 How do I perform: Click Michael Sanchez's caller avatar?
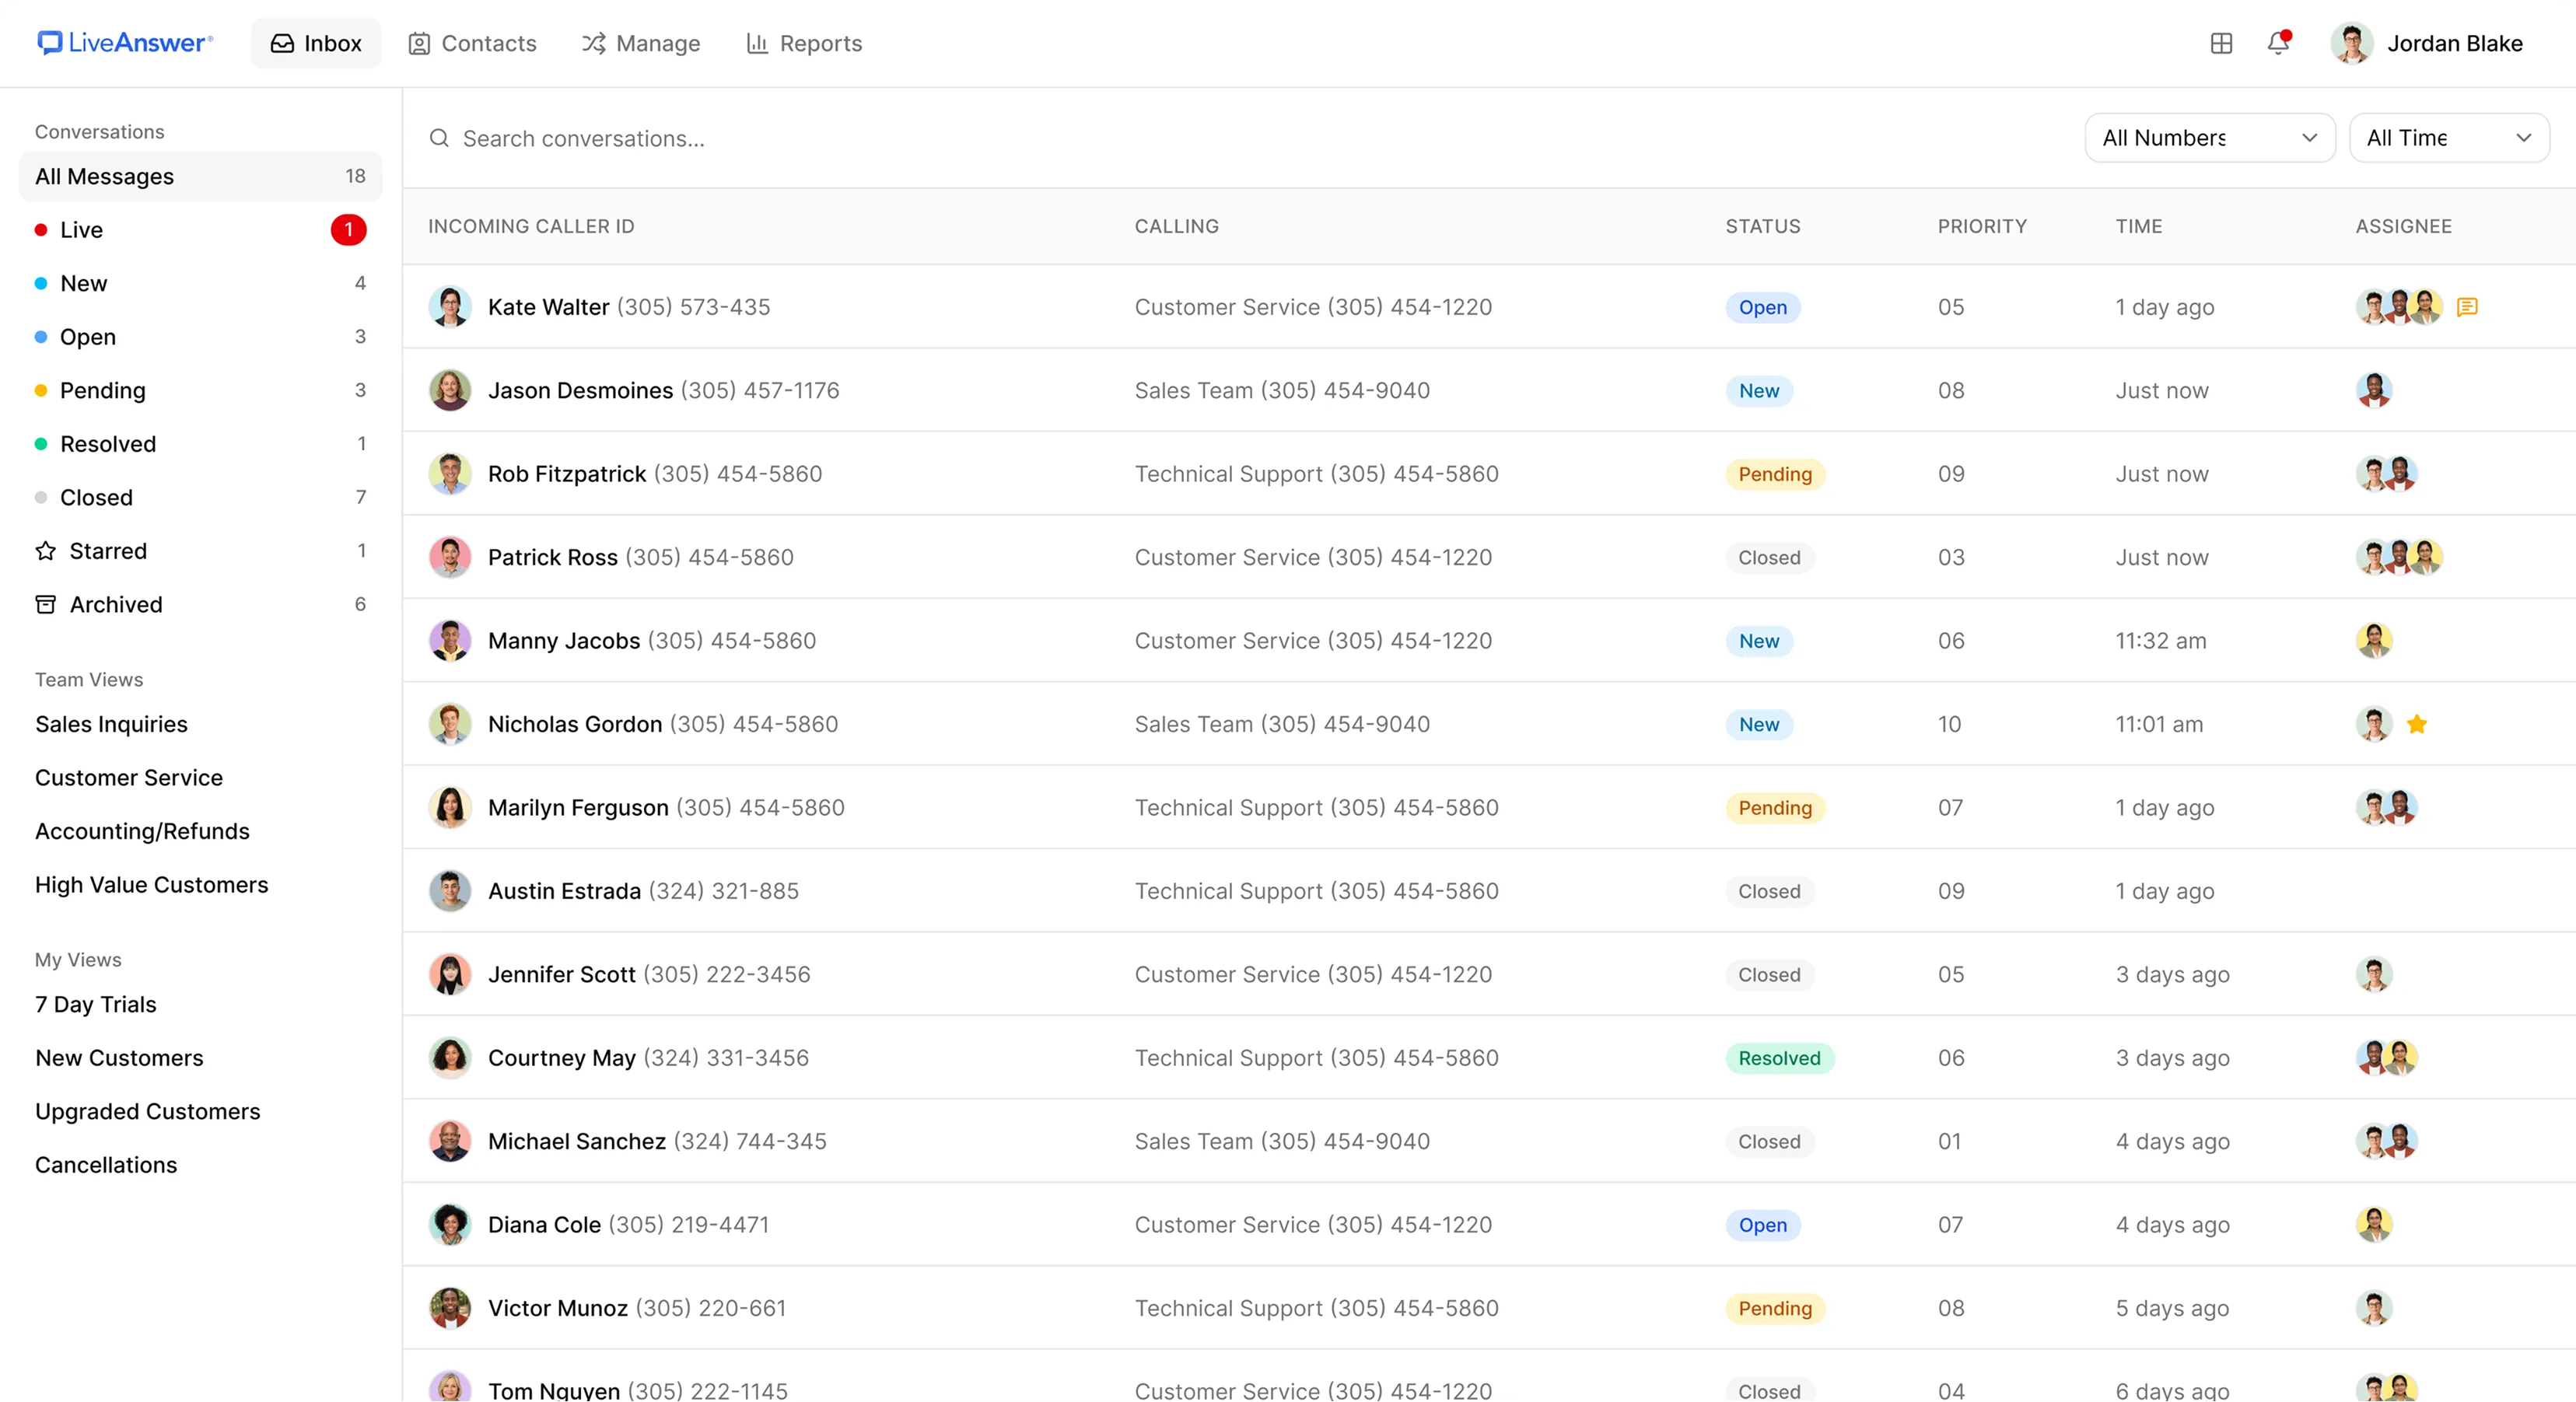[450, 1141]
